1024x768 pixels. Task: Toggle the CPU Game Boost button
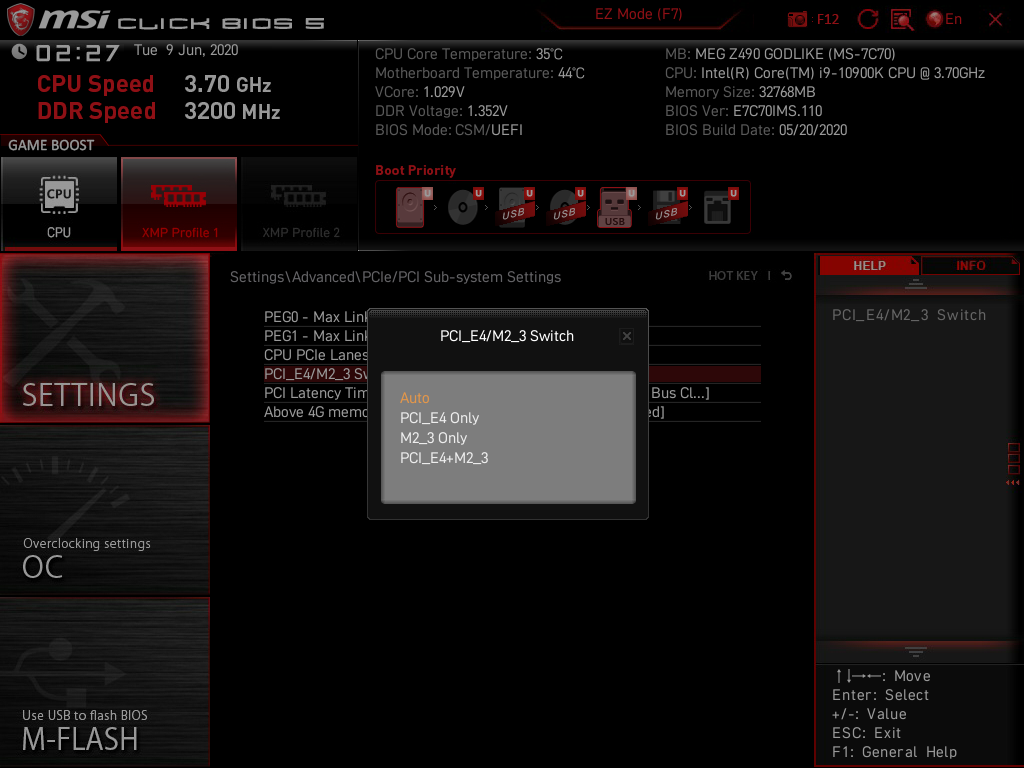click(x=59, y=203)
